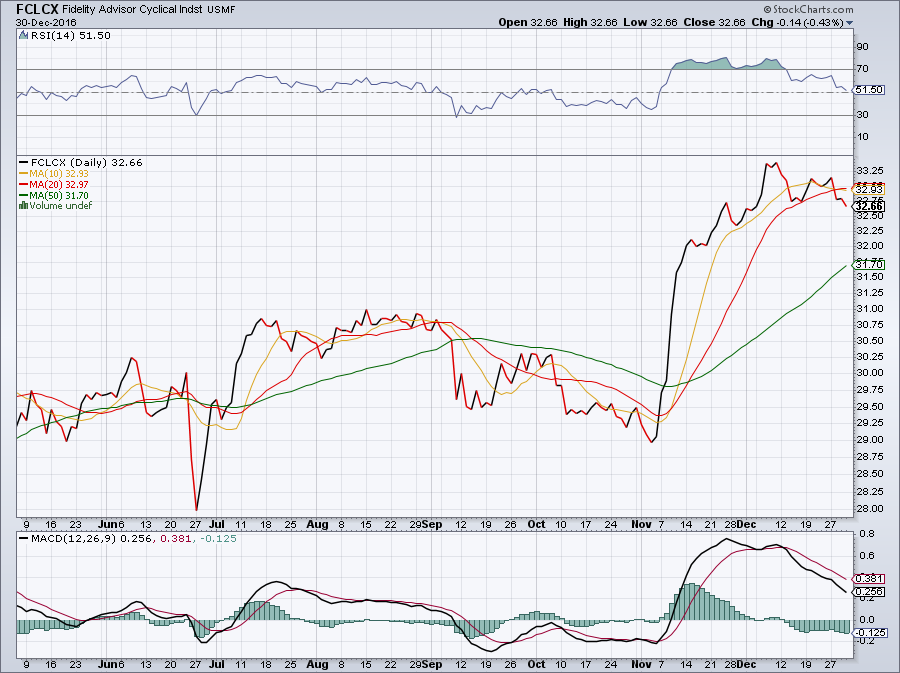Click the USMF exchange label
This screenshot has height=673, width=900.
click(221, 10)
